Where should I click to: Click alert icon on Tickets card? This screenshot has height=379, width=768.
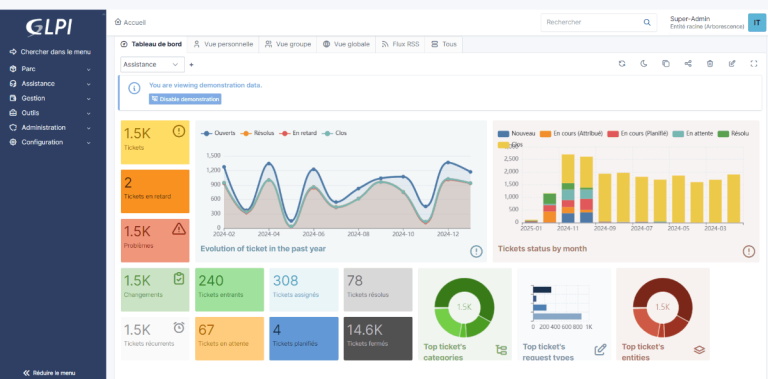tap(179, 131)
